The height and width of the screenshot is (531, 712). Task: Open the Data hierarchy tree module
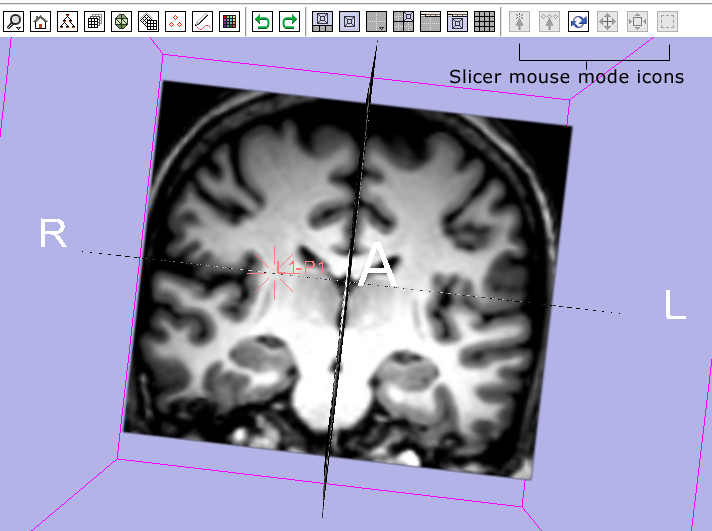(68, 20)
